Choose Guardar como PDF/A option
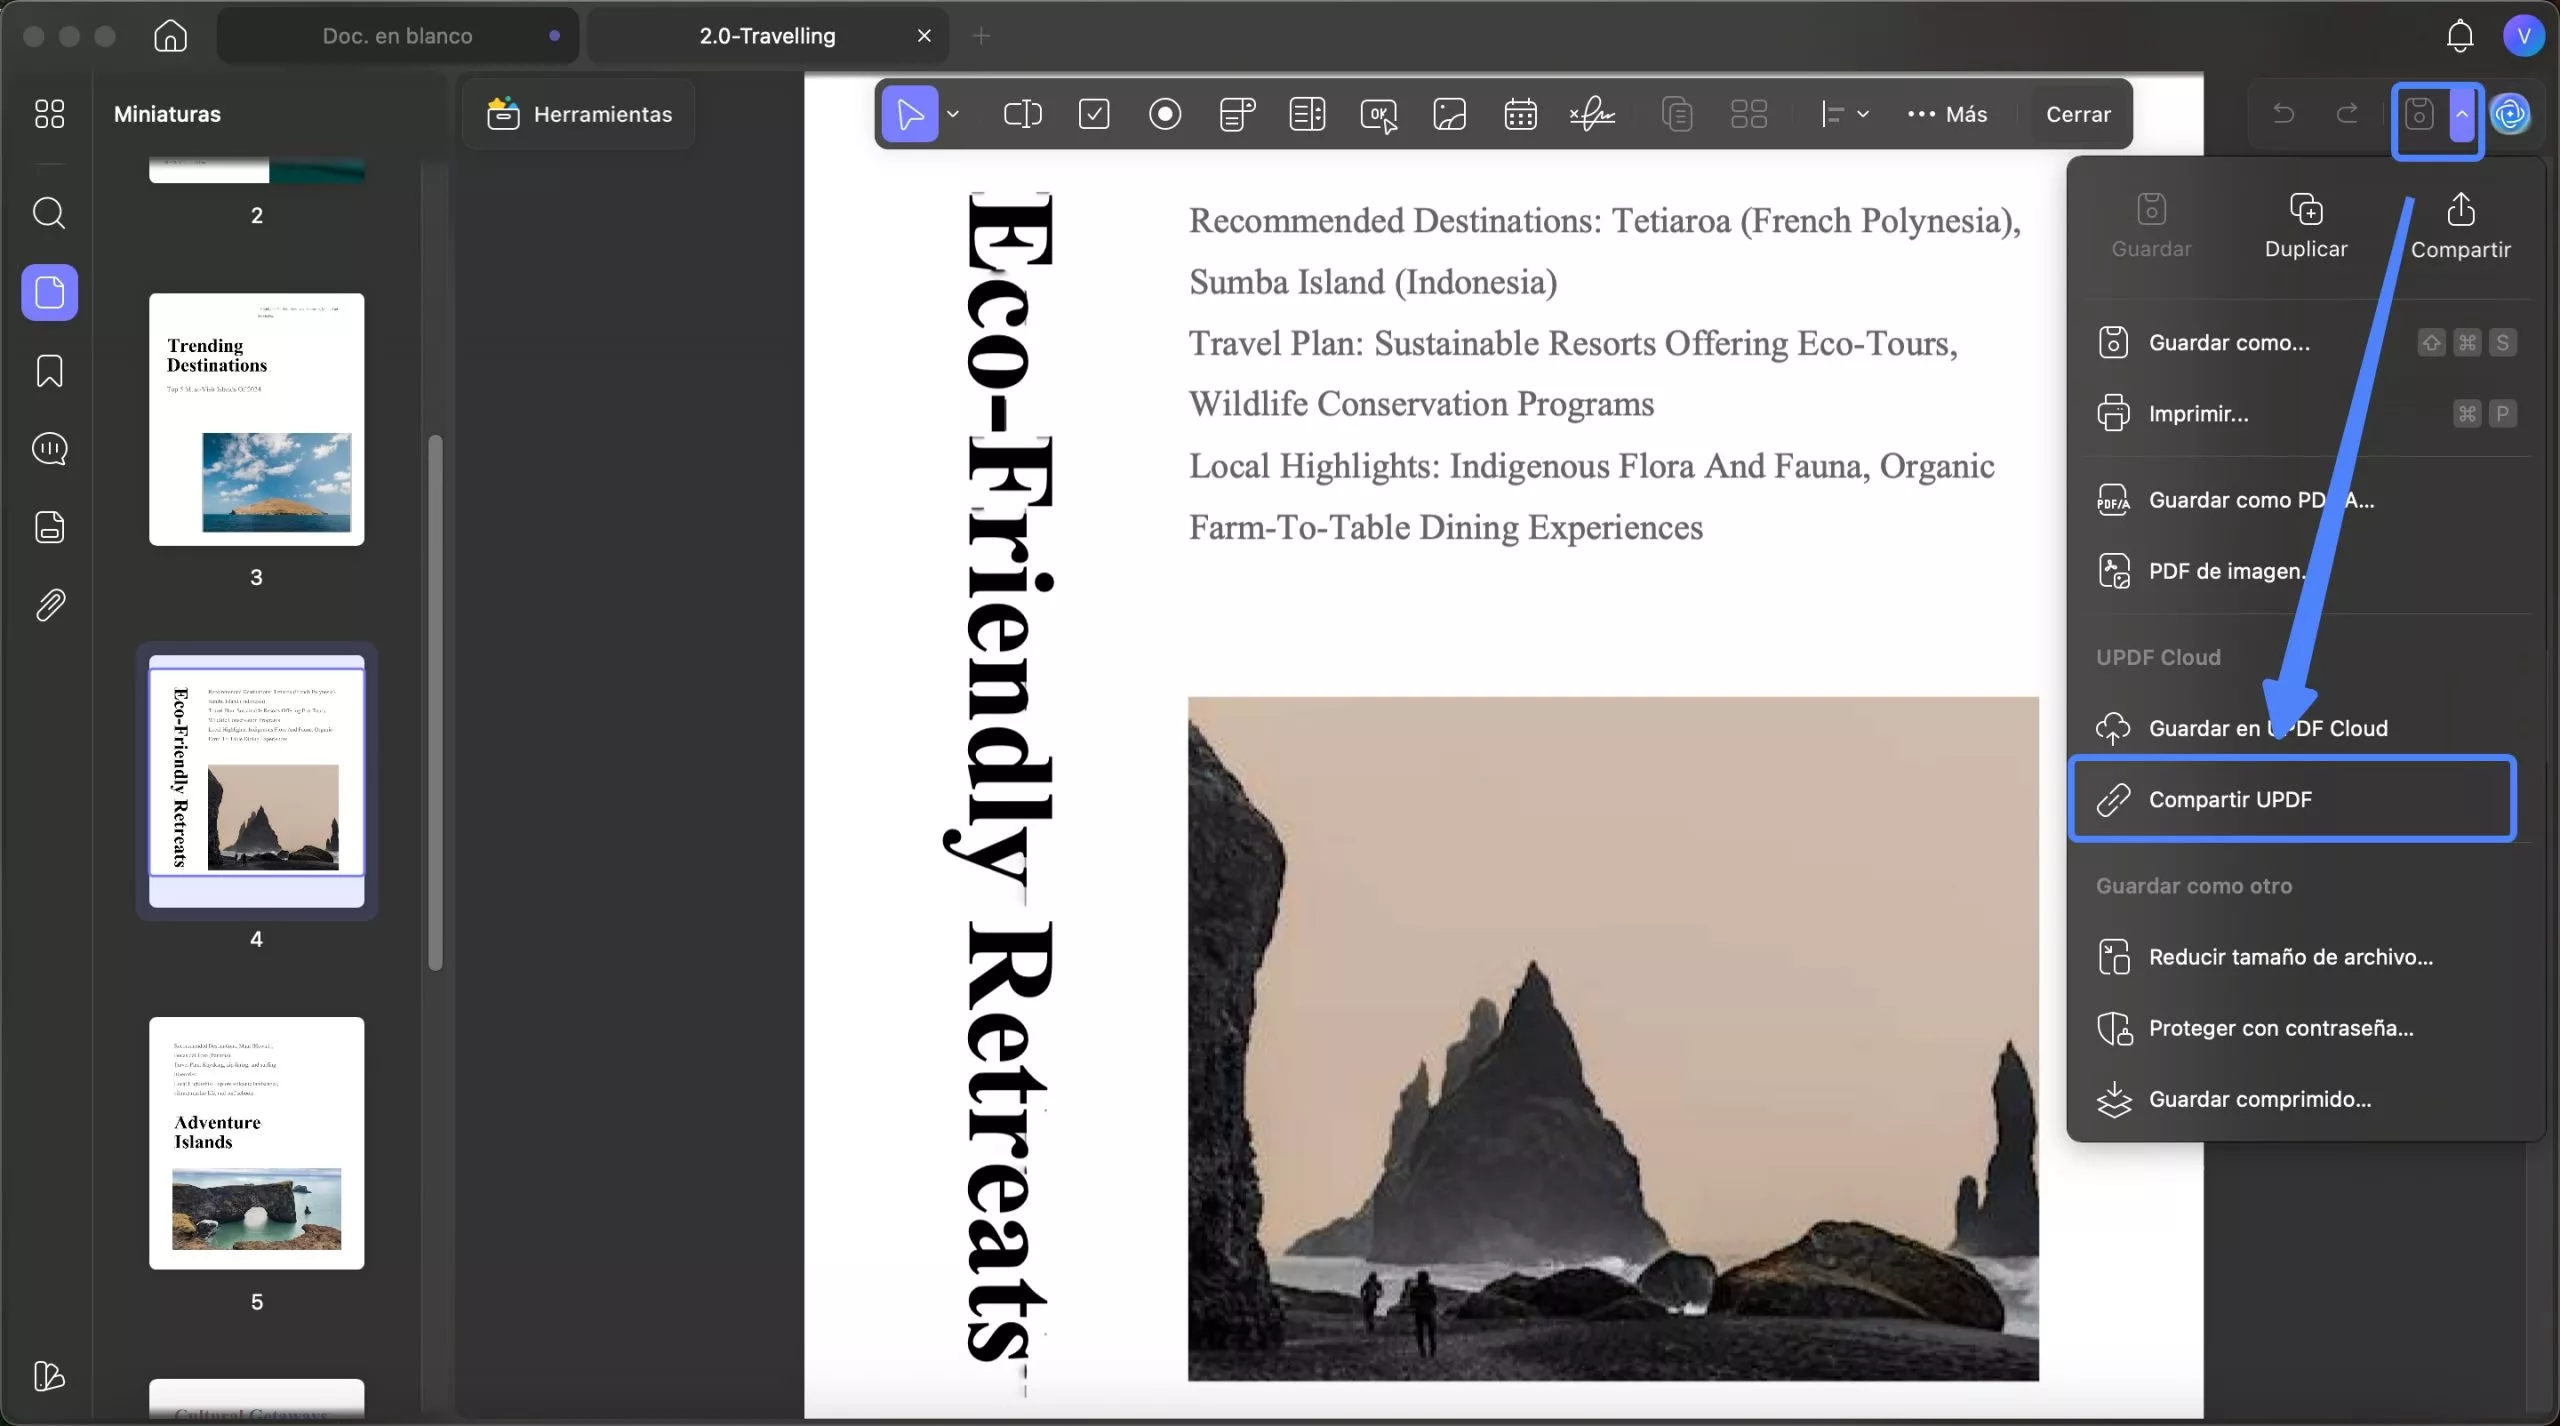 coord(2305,500)
